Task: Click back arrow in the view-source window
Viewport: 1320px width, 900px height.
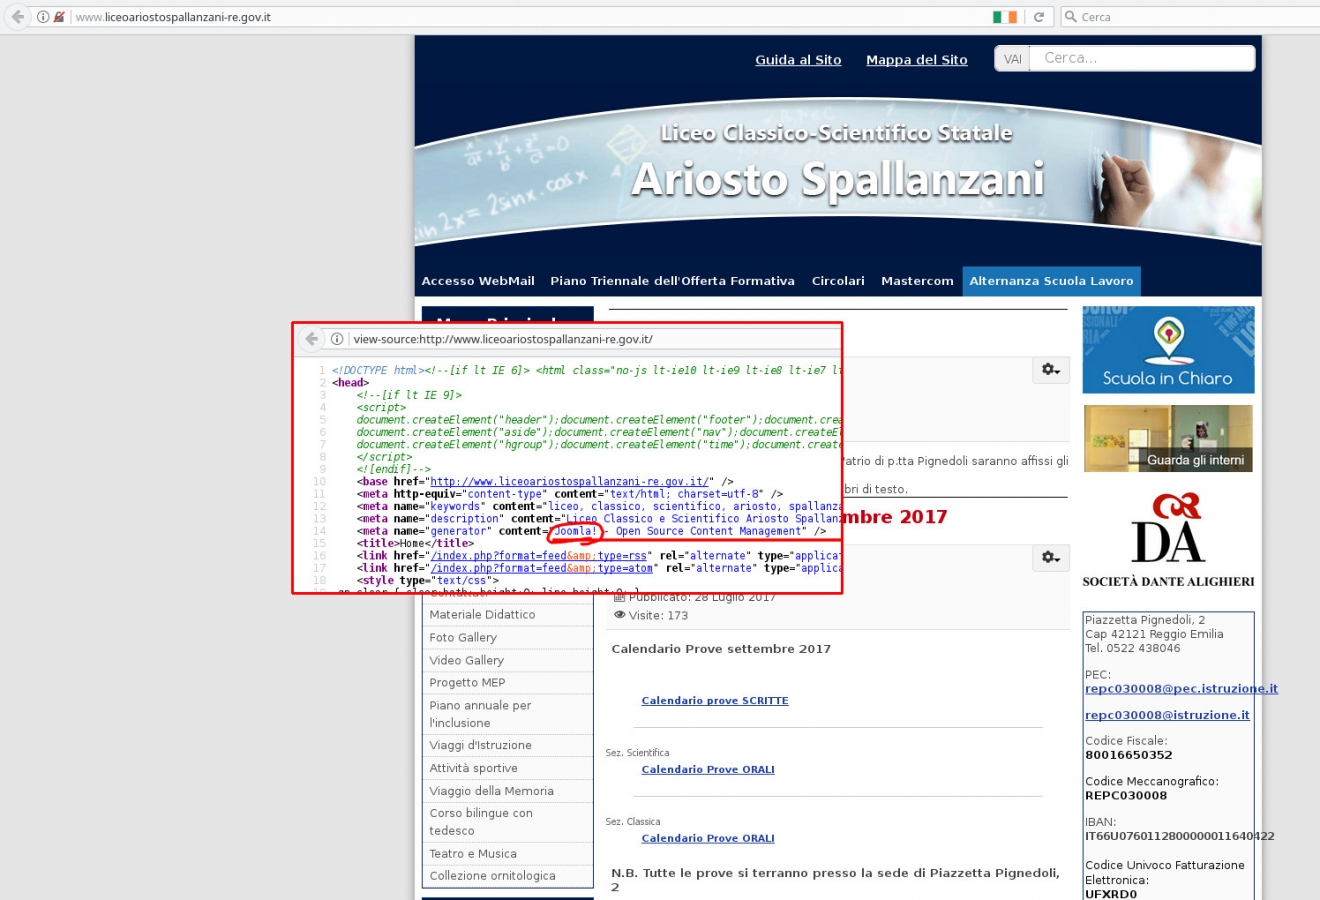Action: tap(312, 339)
